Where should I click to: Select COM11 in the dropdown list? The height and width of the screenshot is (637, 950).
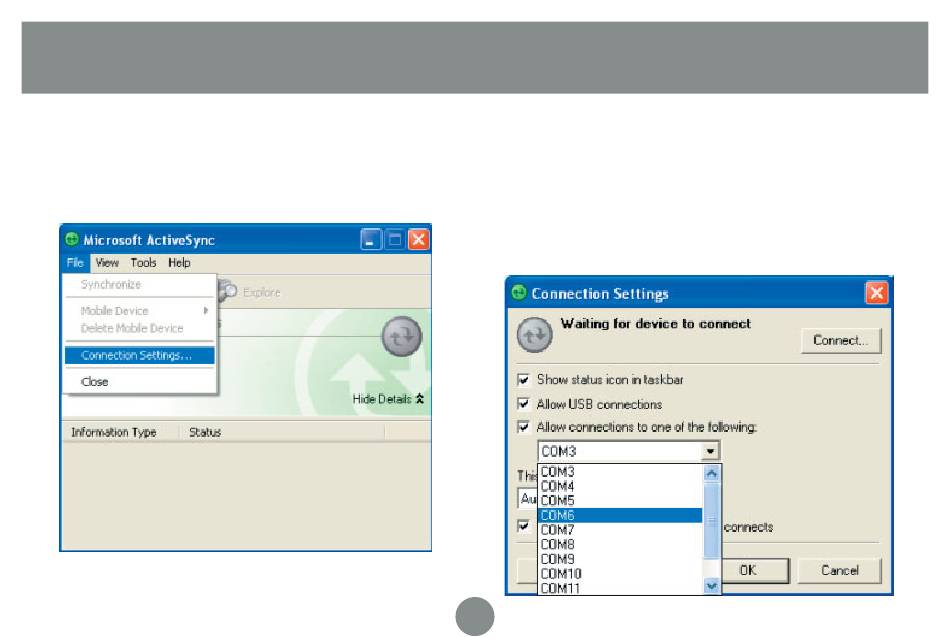pyautogui.click(x=620, y=587)
